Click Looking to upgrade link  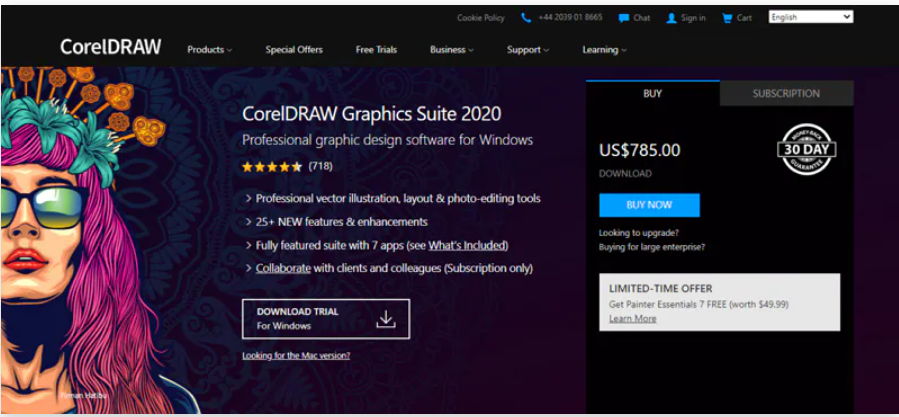point(639,233)
